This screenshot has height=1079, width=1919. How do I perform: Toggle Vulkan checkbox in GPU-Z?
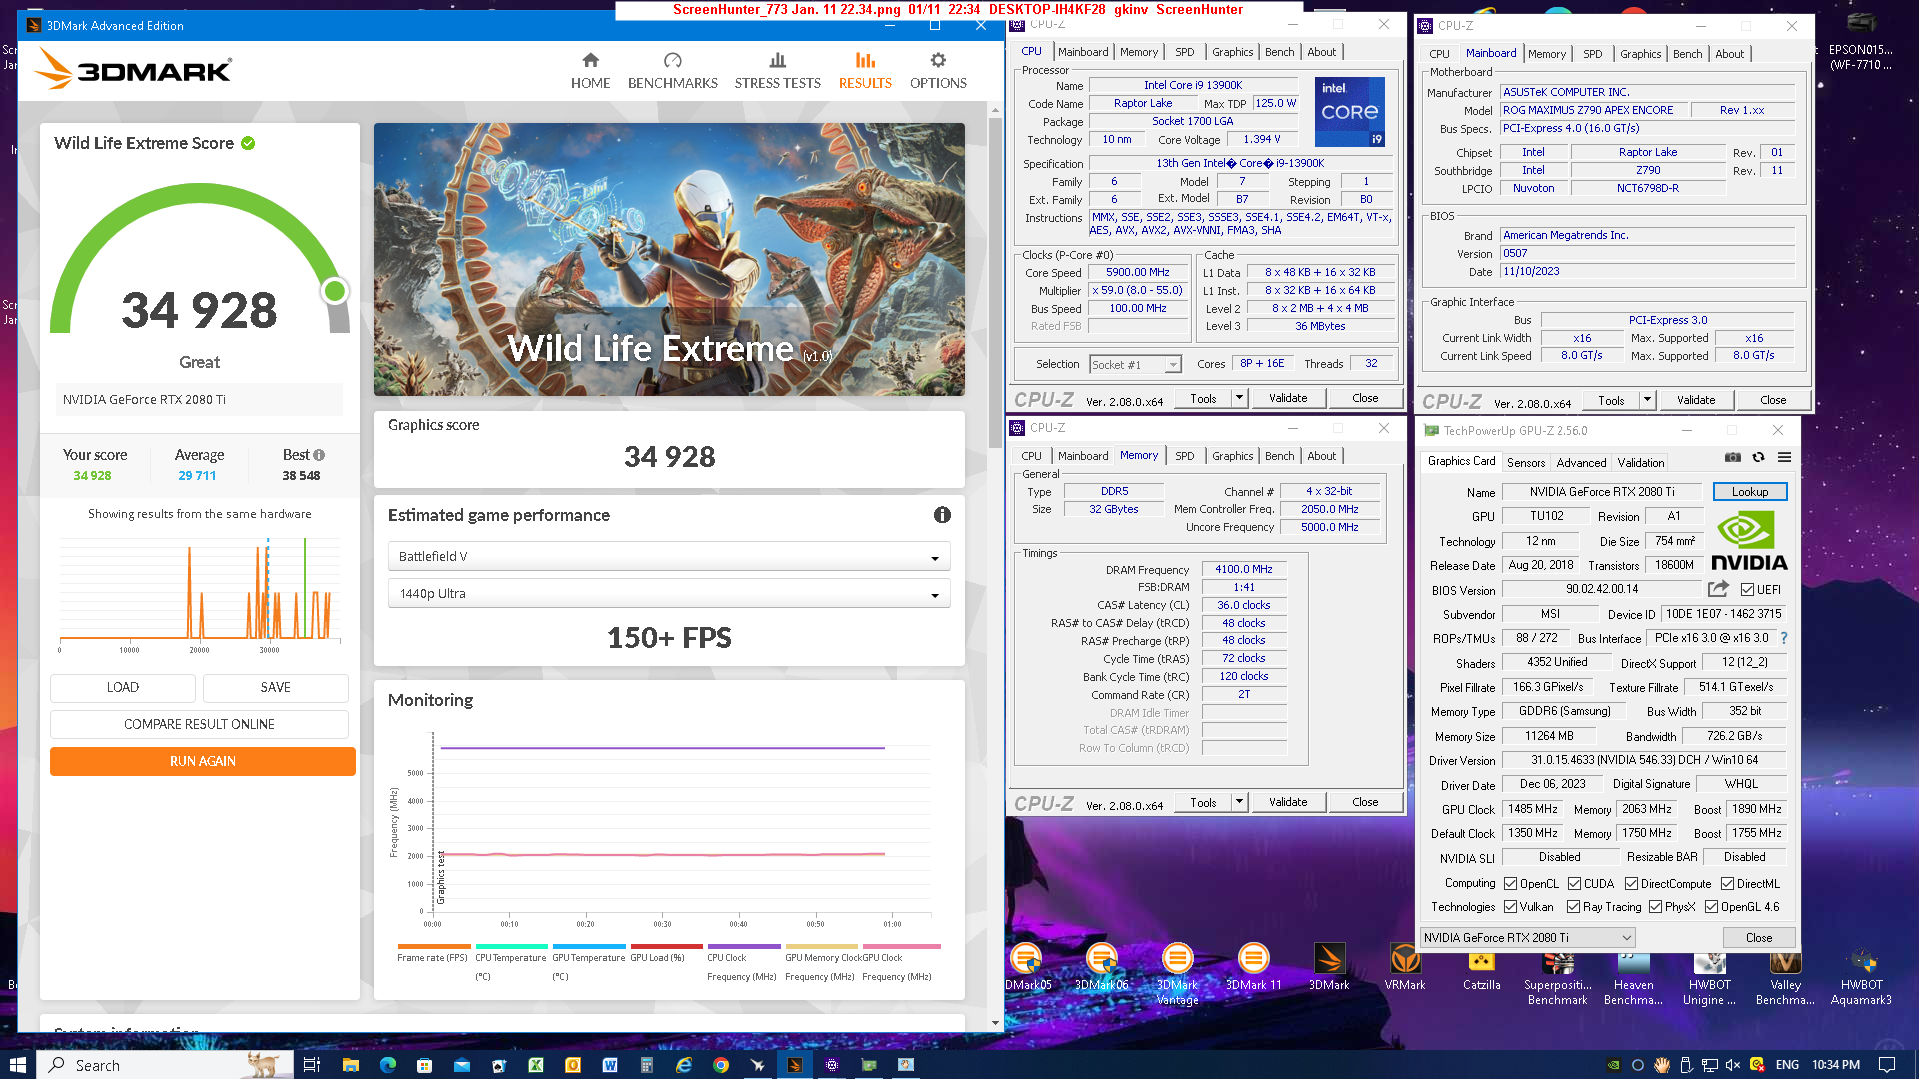pyautogui.click(x=1511, y=907)
